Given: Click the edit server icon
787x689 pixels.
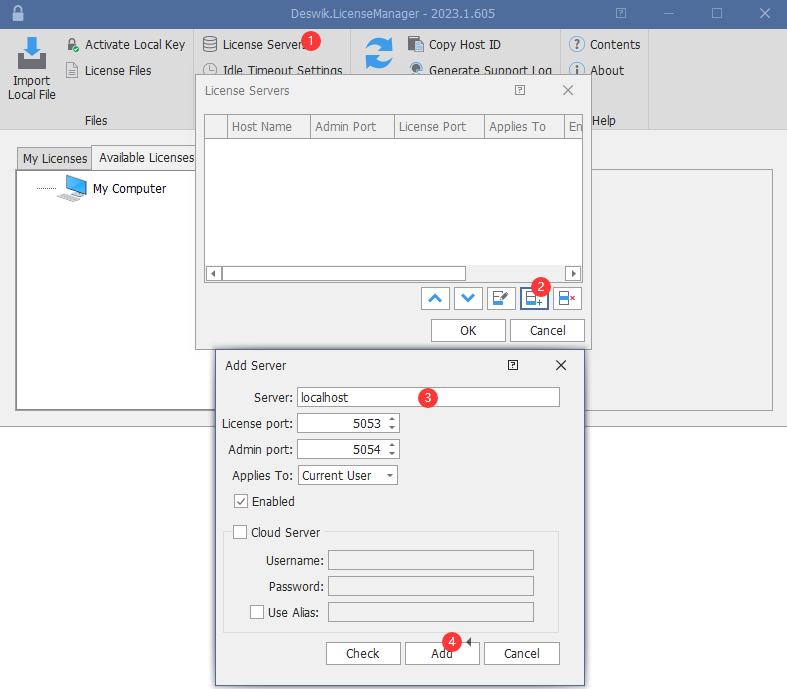Looking at the screenshot, I should pos(501,299).
